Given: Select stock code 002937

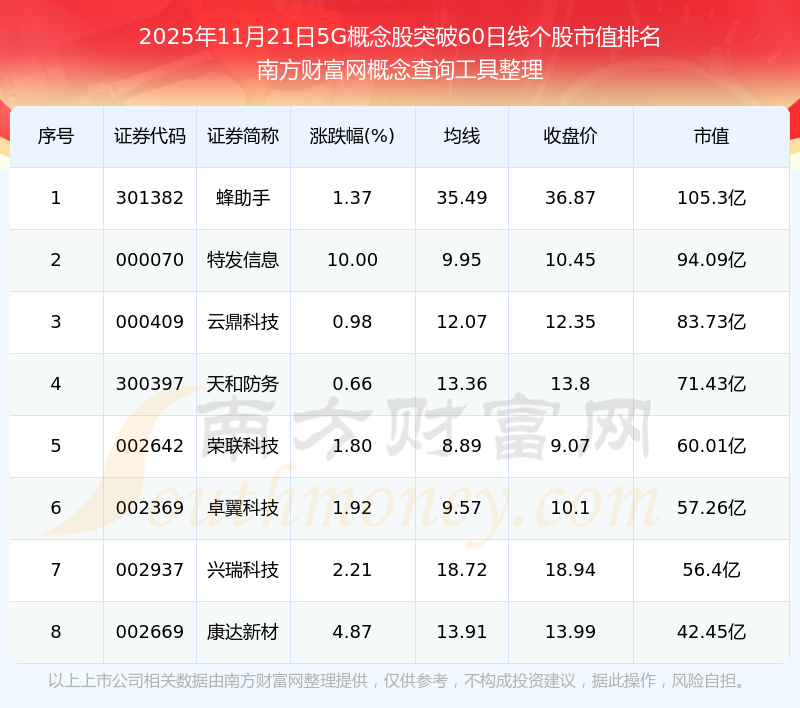Looking at the screenshot, I should (149, 570).
